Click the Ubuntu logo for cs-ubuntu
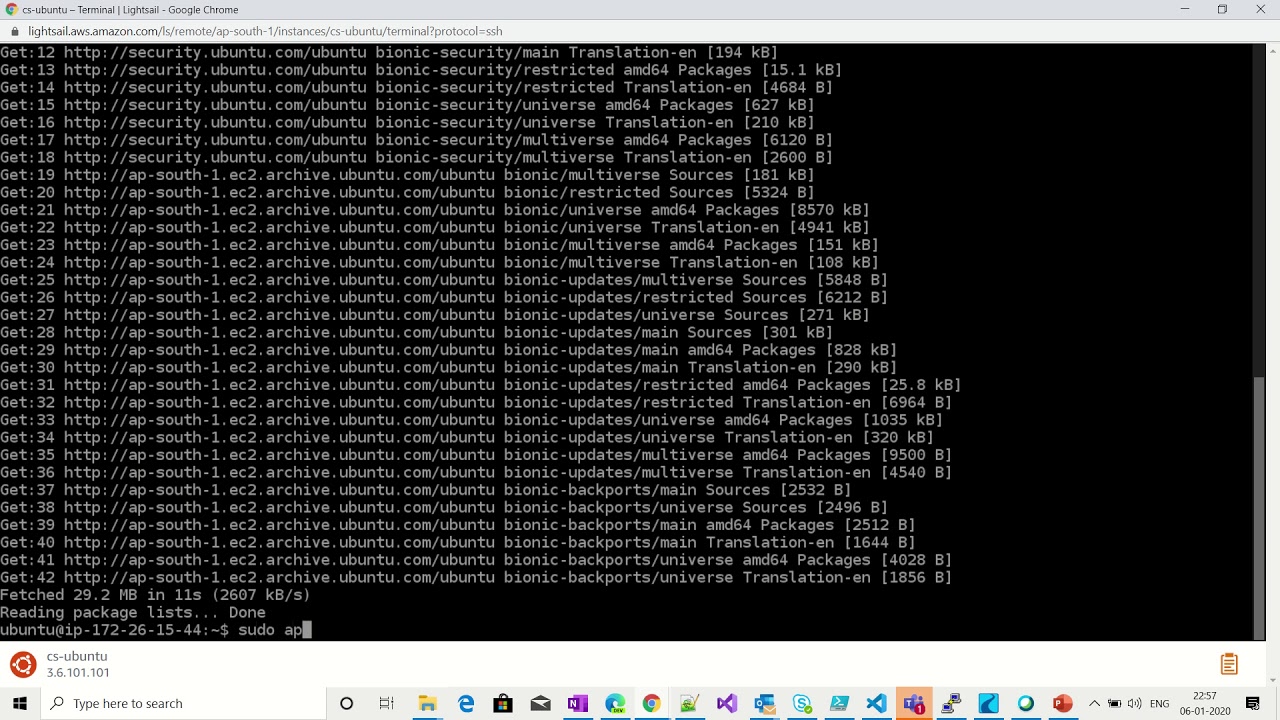The height and width of the screenshot is (720, 1280). click(23, 664)
